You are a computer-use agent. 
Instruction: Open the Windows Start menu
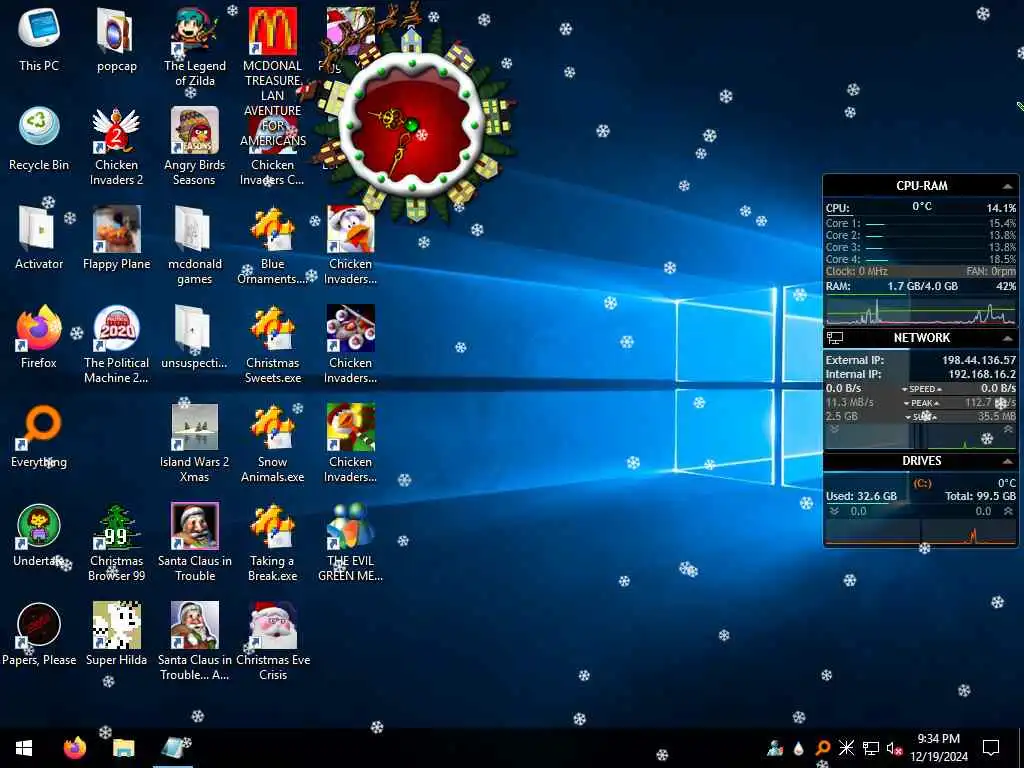tap(24, 748)
